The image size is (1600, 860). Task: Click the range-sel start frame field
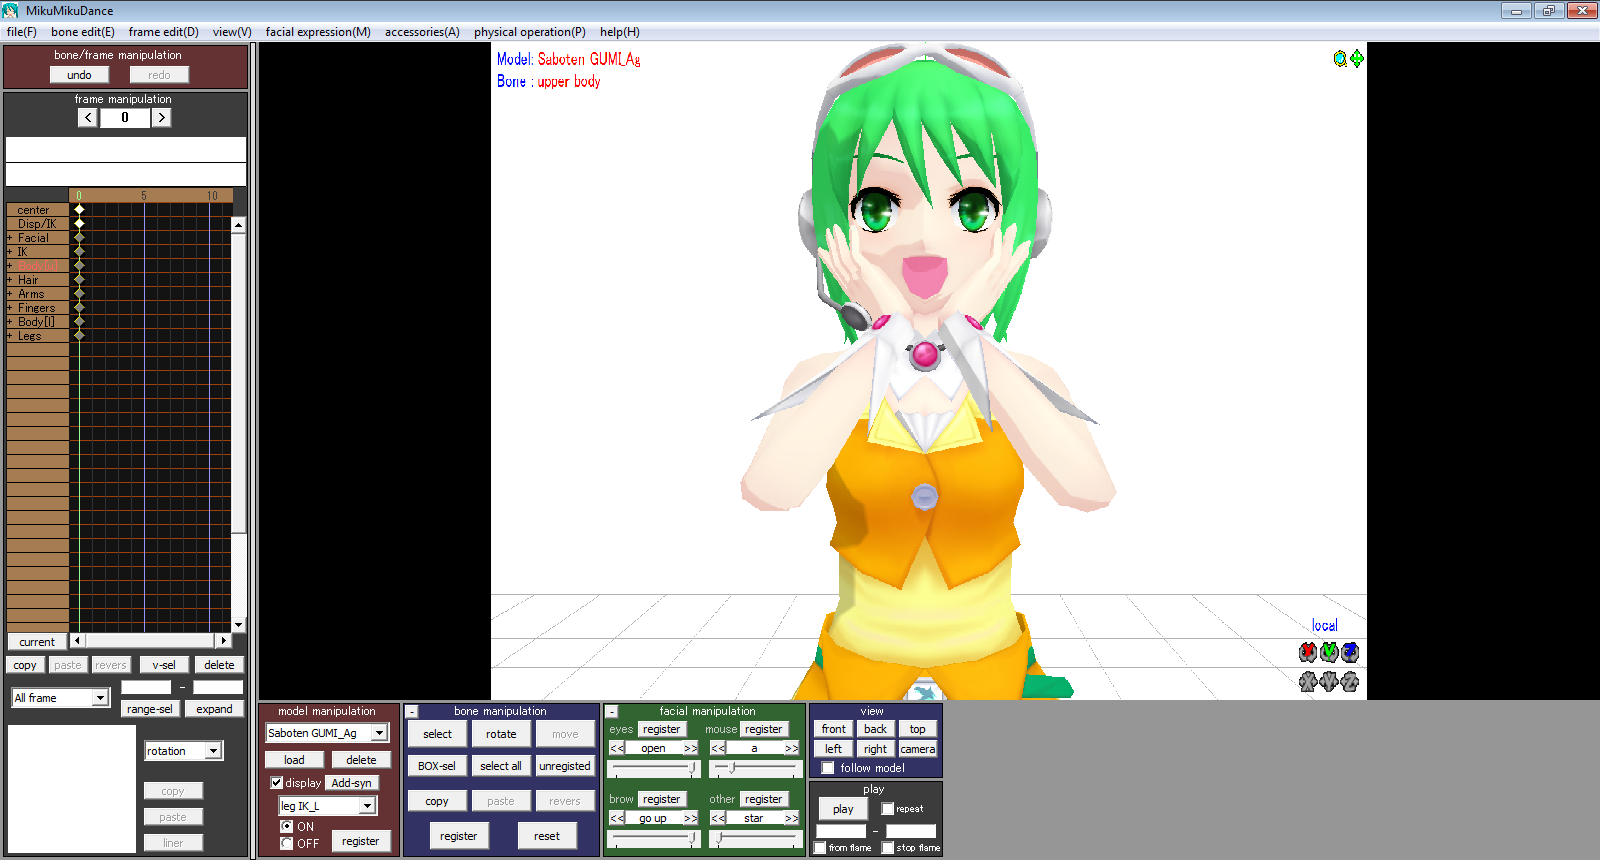146,687
